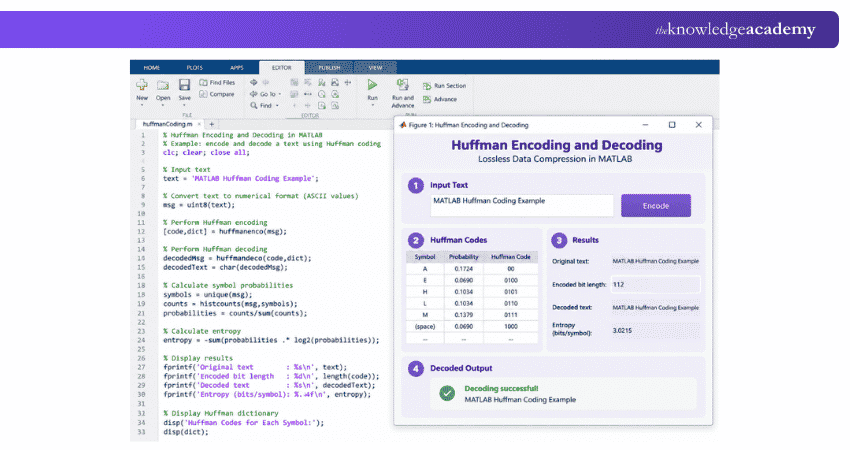Screen dimensions: 850x450
Task: Select Huffman code cell 00
Action: pos(511,268)
